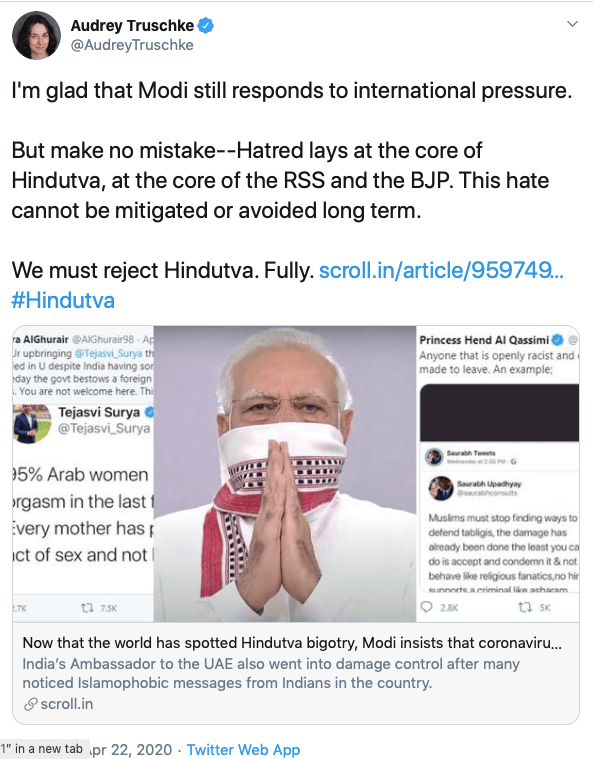This screenshot has height=759, width=593.
Task: Click the retweet icon showing 7.5K
Action: (x=88, y=607)
